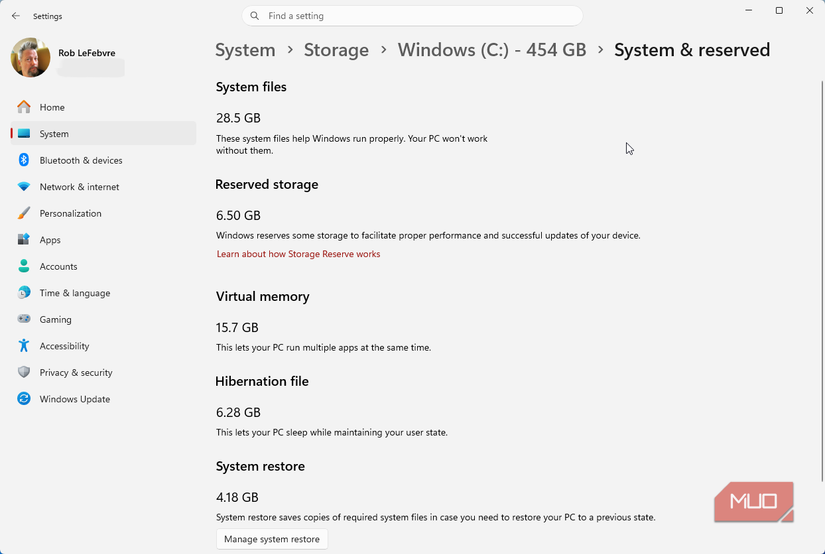This screenshot has width=825, height=554.
Task: Click Rob LeFebvre profile picture
Action: [31, 58]
